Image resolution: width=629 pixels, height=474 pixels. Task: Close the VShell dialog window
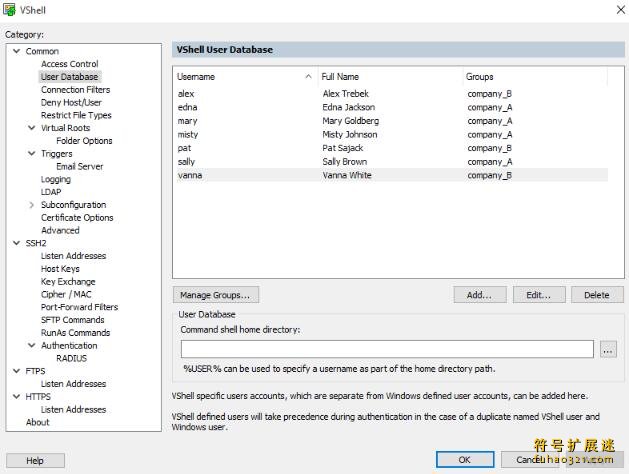(621, 10)
